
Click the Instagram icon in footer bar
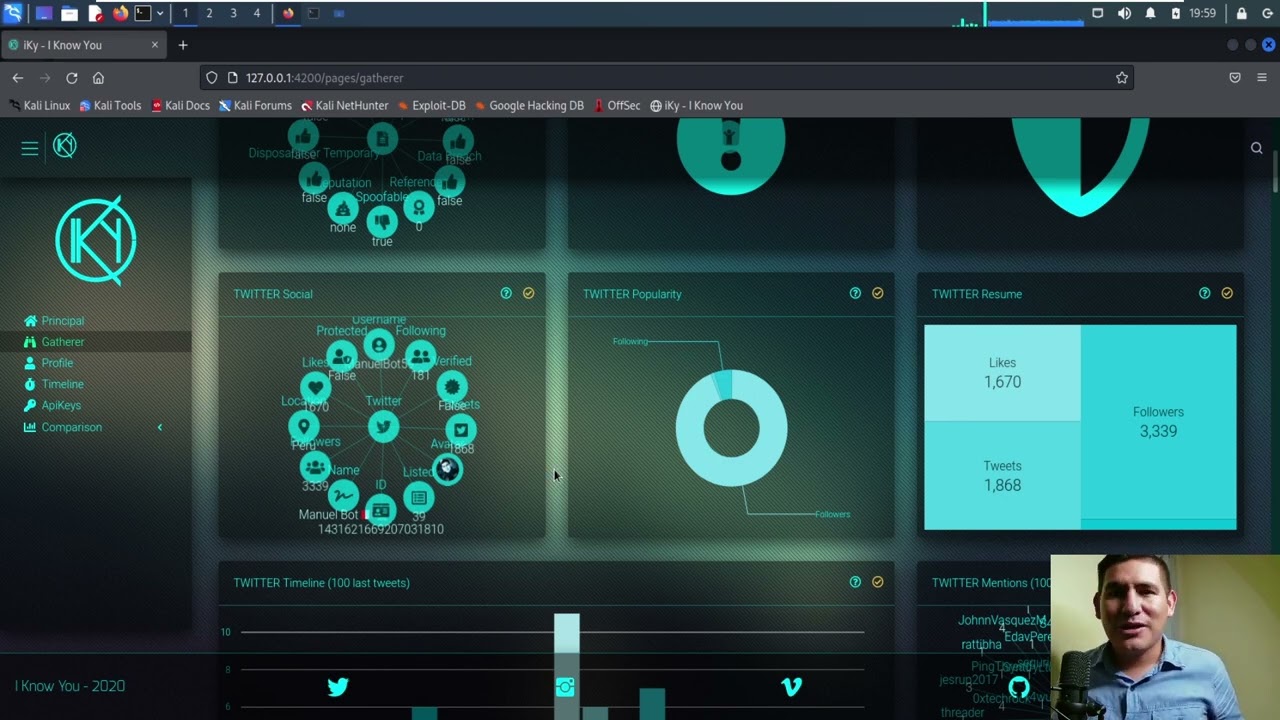point(565,686)
